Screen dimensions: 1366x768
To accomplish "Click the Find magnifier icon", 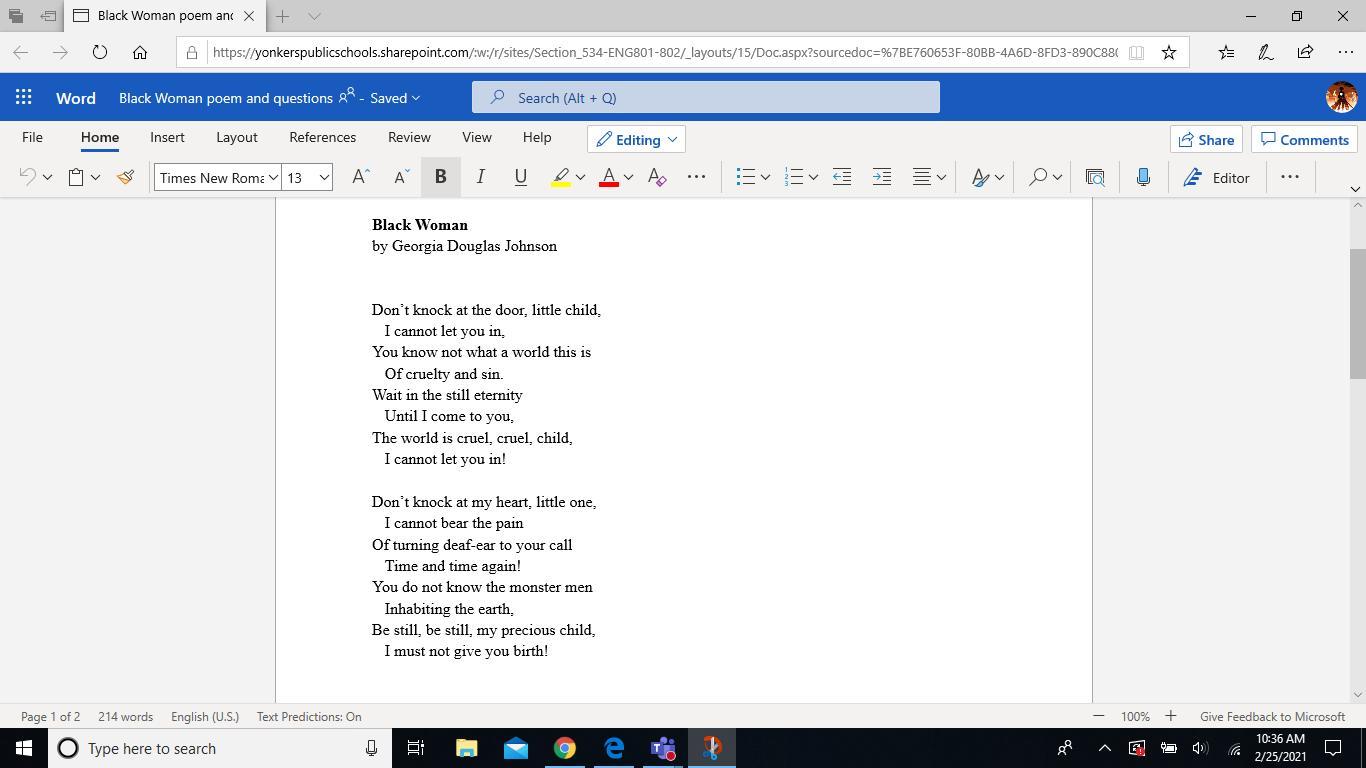I will [1039, 177].
